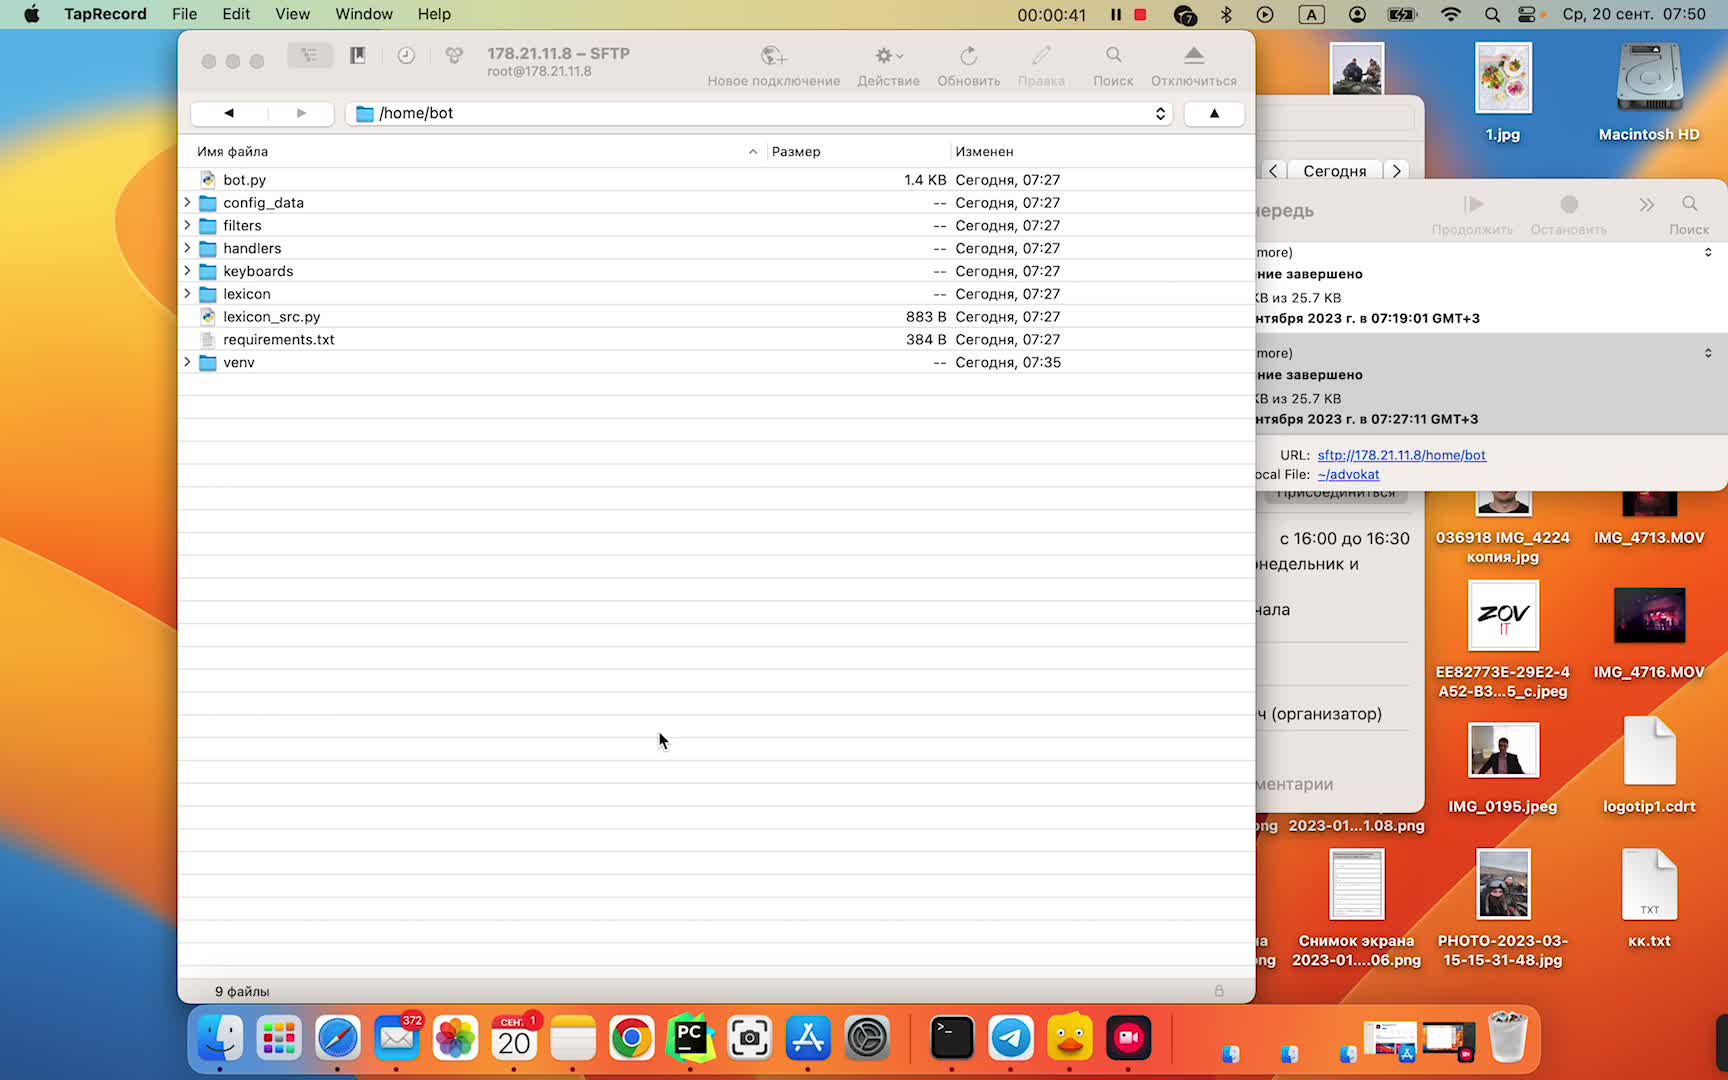Click the transfers toolbar overflow chevrons
The image size is (1728, 1080).
point(1646,205)
